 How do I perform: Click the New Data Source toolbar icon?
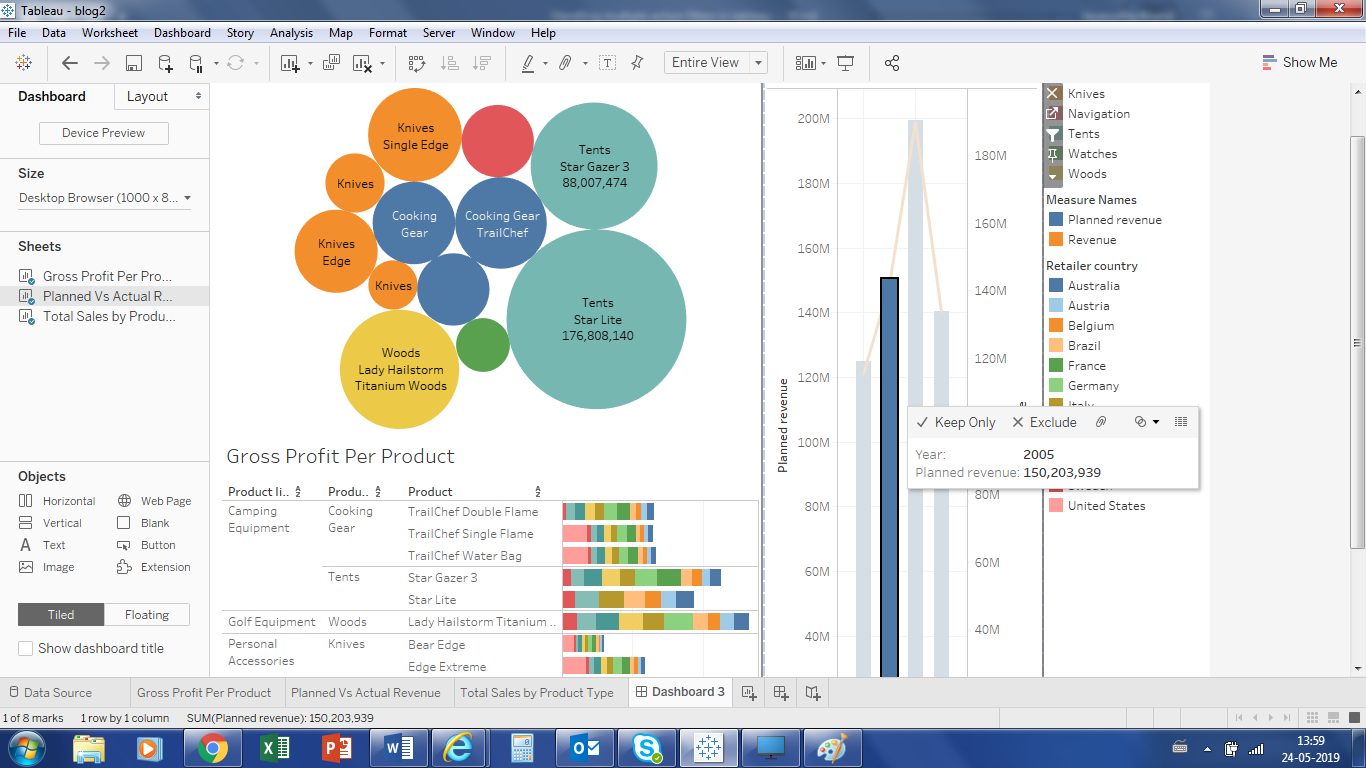(x=165, y=62)
